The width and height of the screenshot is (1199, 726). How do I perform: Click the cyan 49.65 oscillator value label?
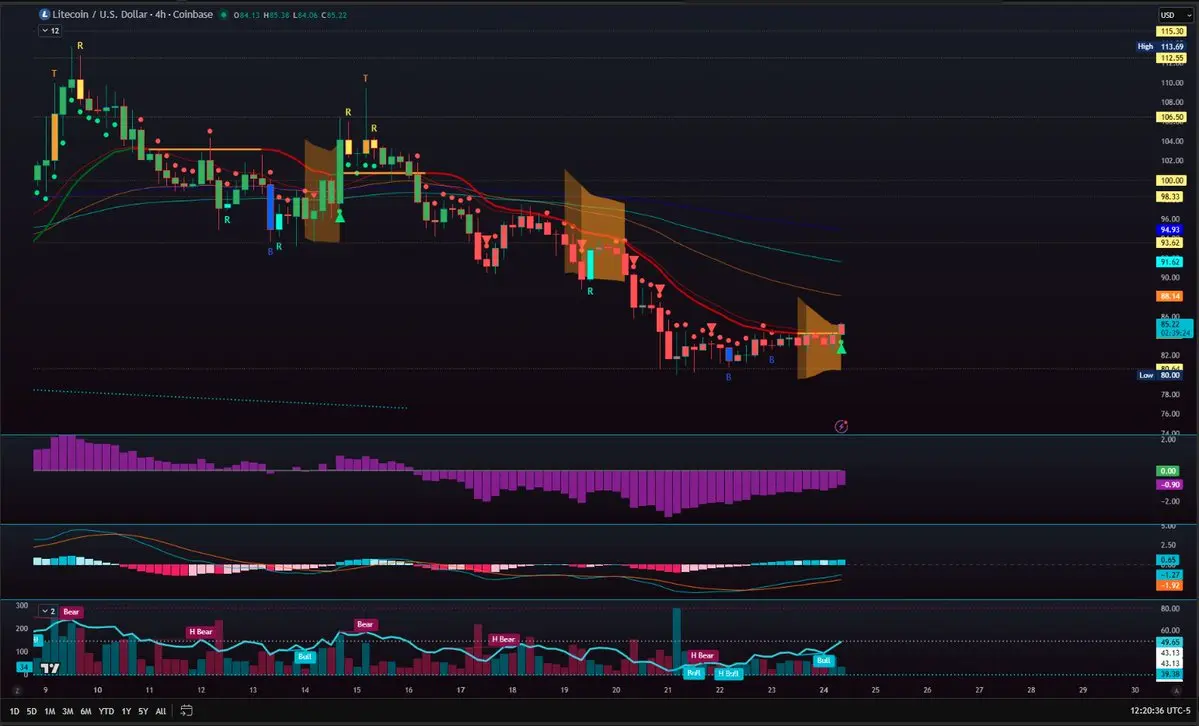1170,642
